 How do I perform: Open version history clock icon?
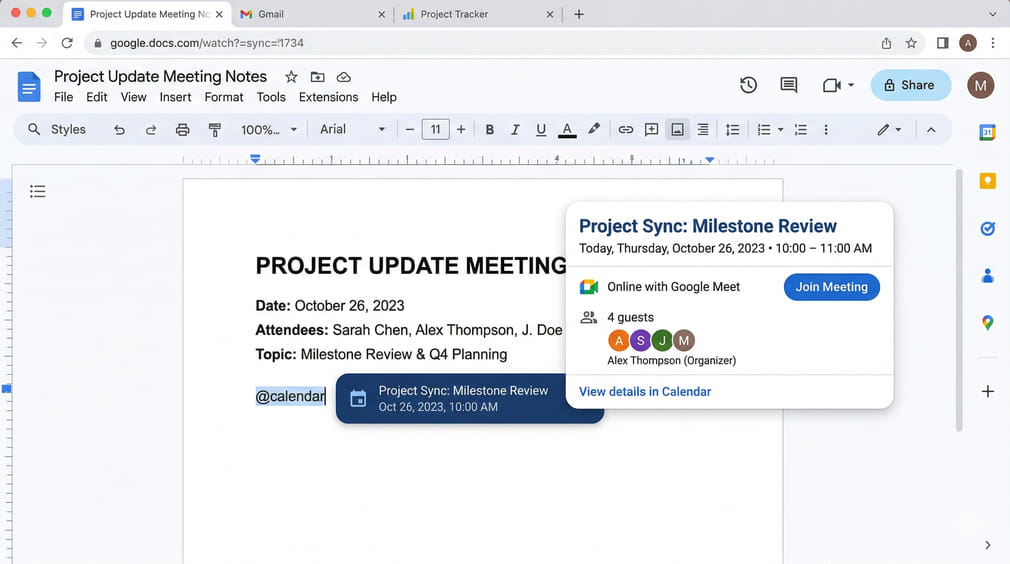click(x=748, y=85)
